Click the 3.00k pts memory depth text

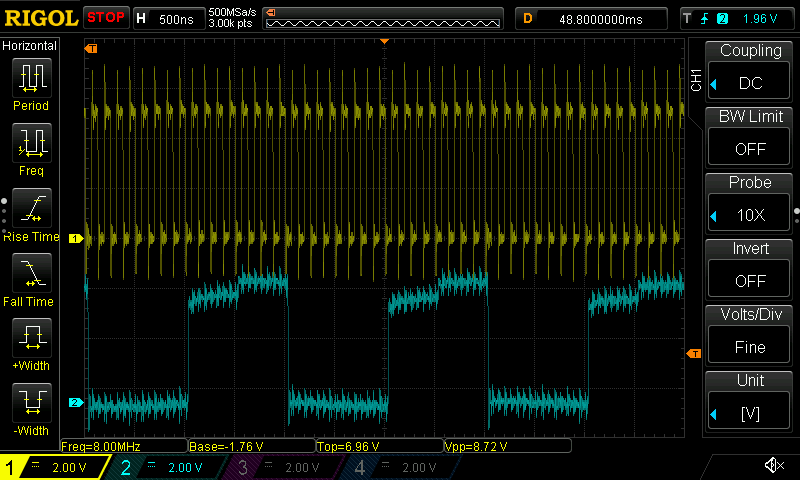[x=230, y=23]
